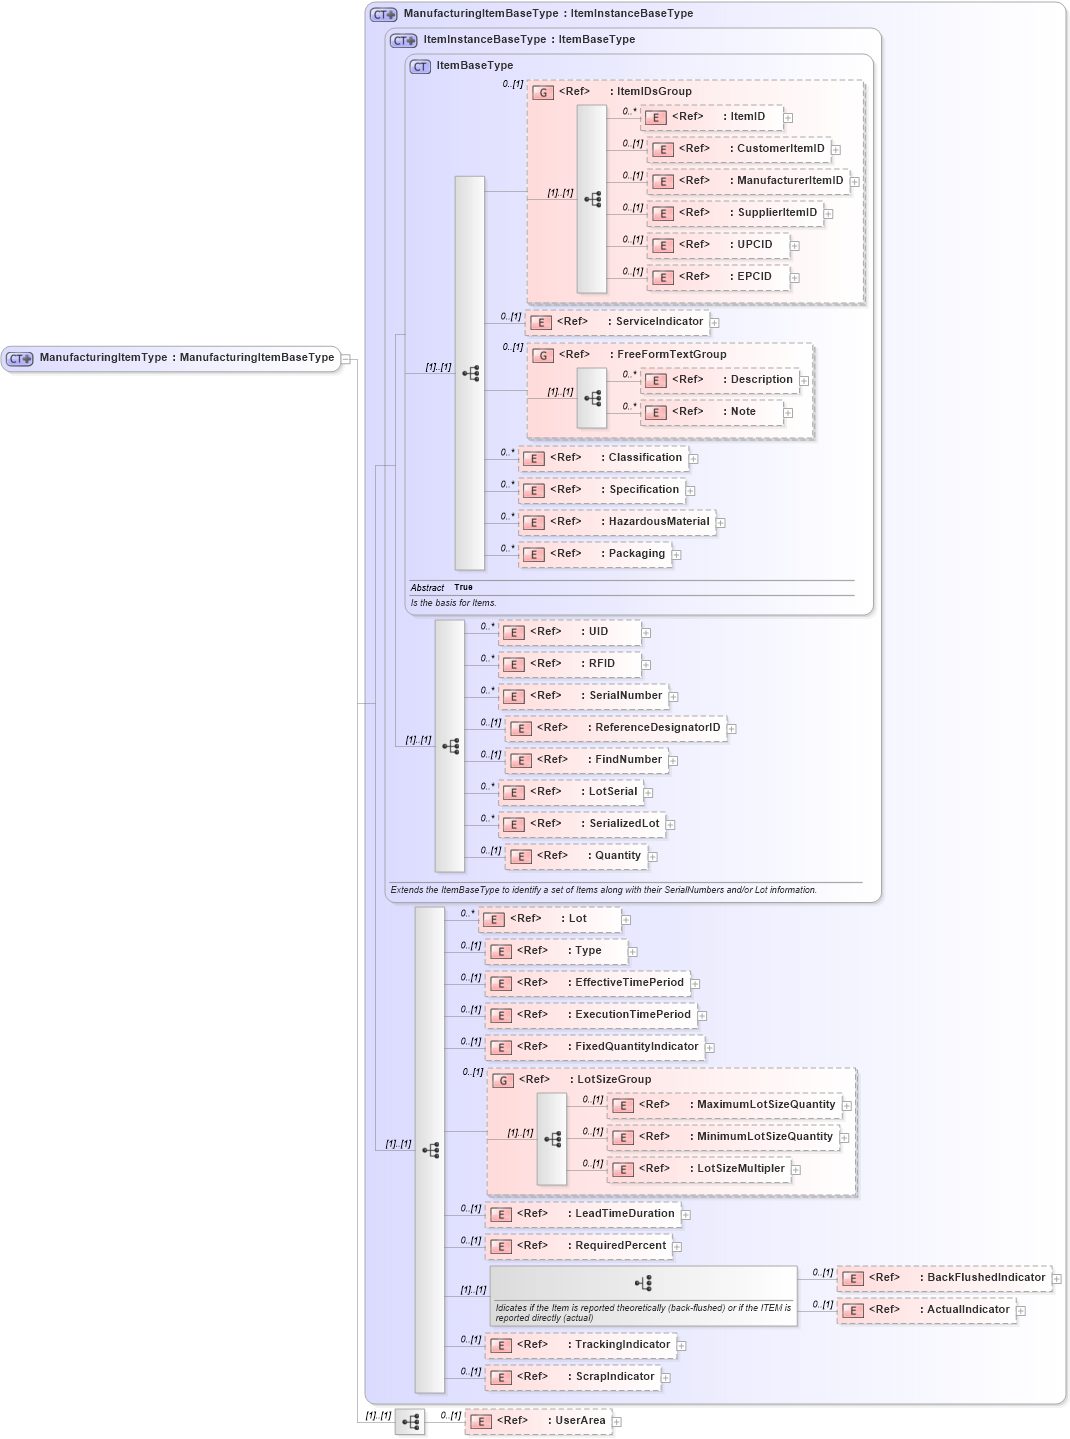Collapse the ManufacturingItemType diagram node
This screenshot has height=1439, width=1070.
pyautogui.click(x=344, y=358)
